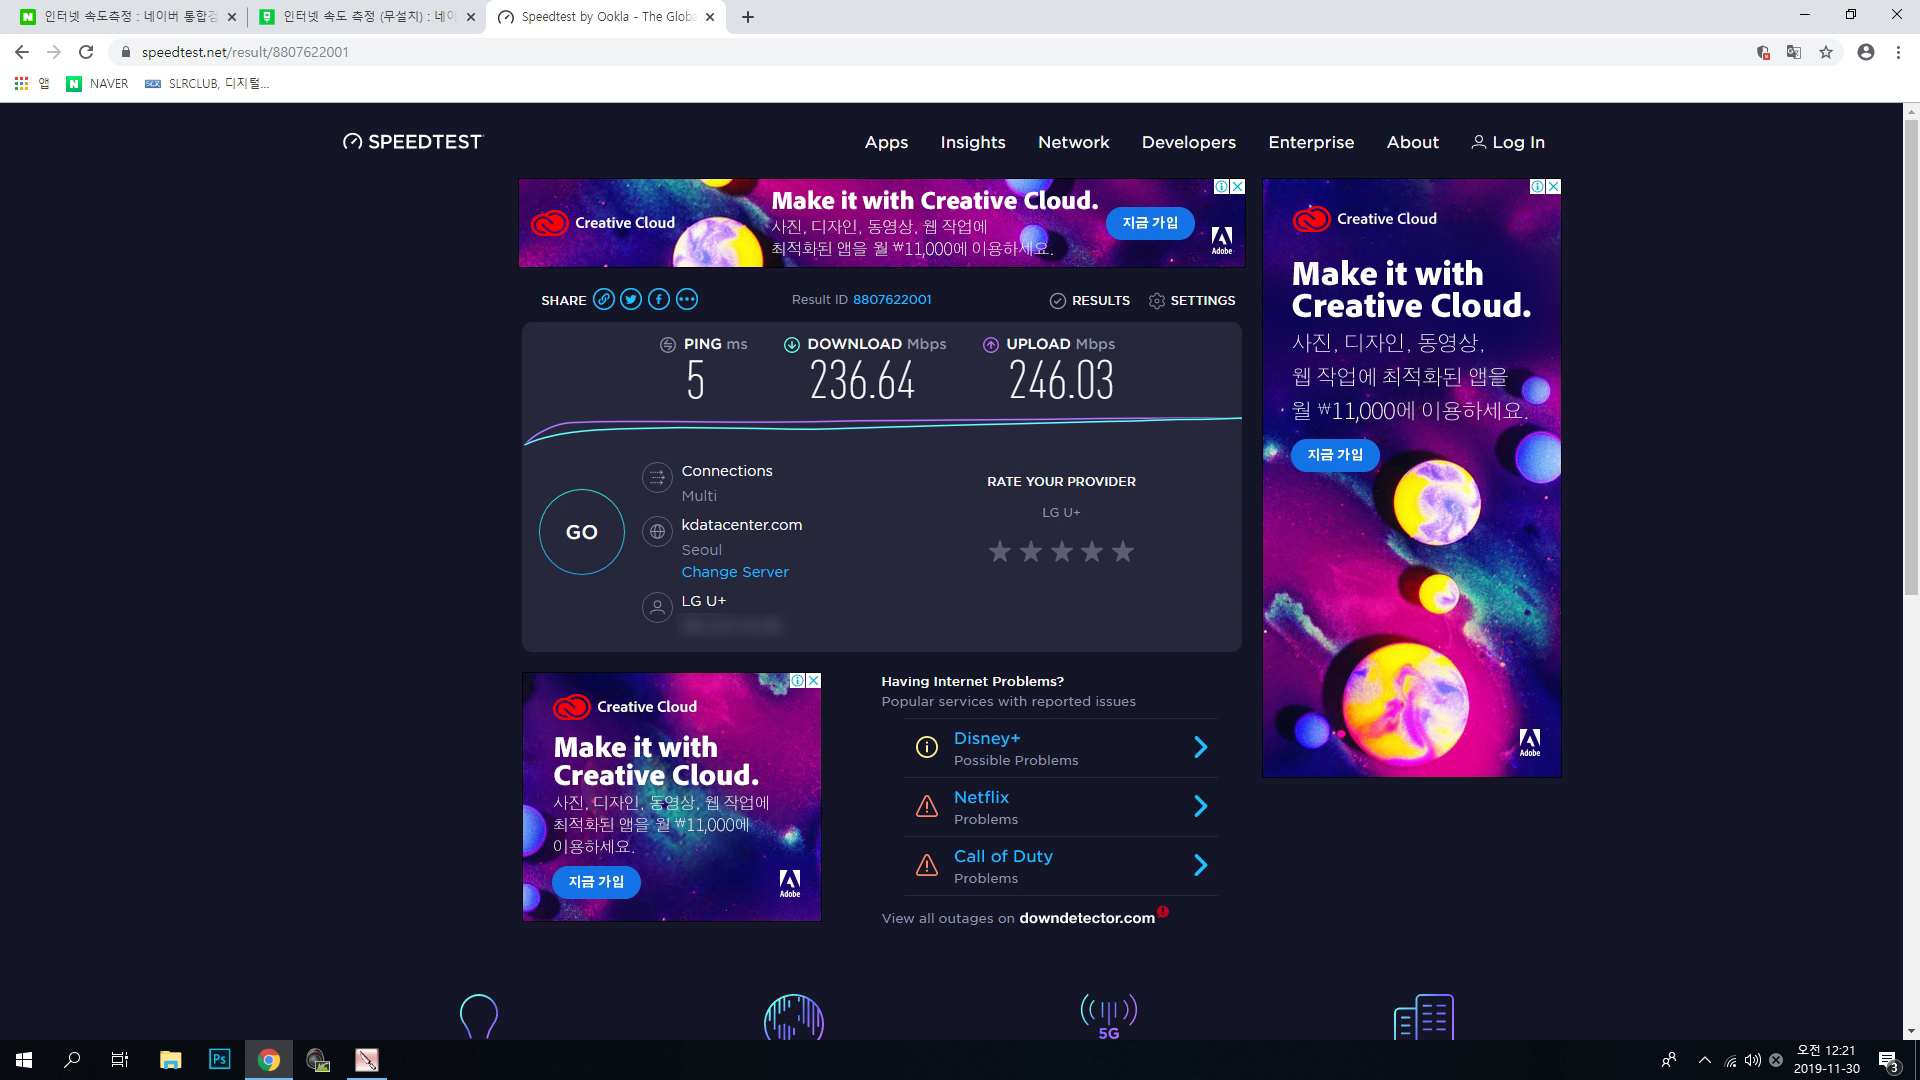Open About menu

1412,142
